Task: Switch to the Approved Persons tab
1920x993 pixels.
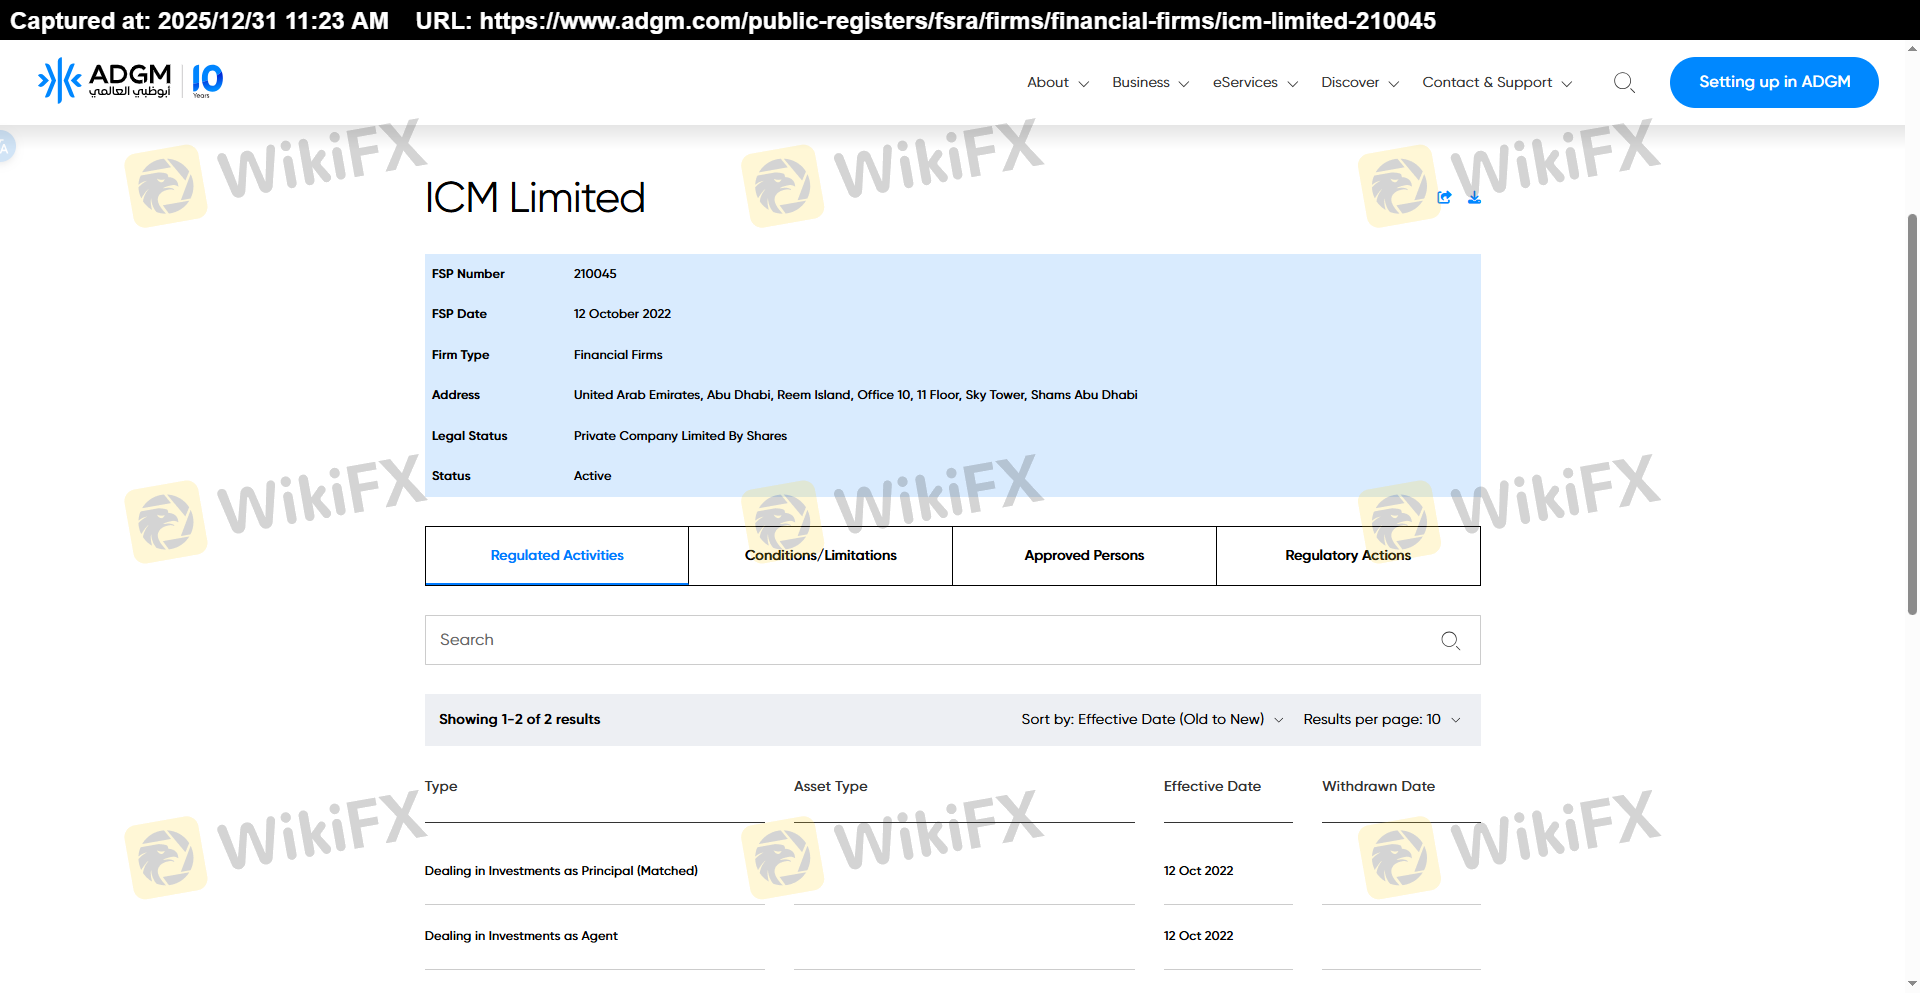Action: point(1084,555)
